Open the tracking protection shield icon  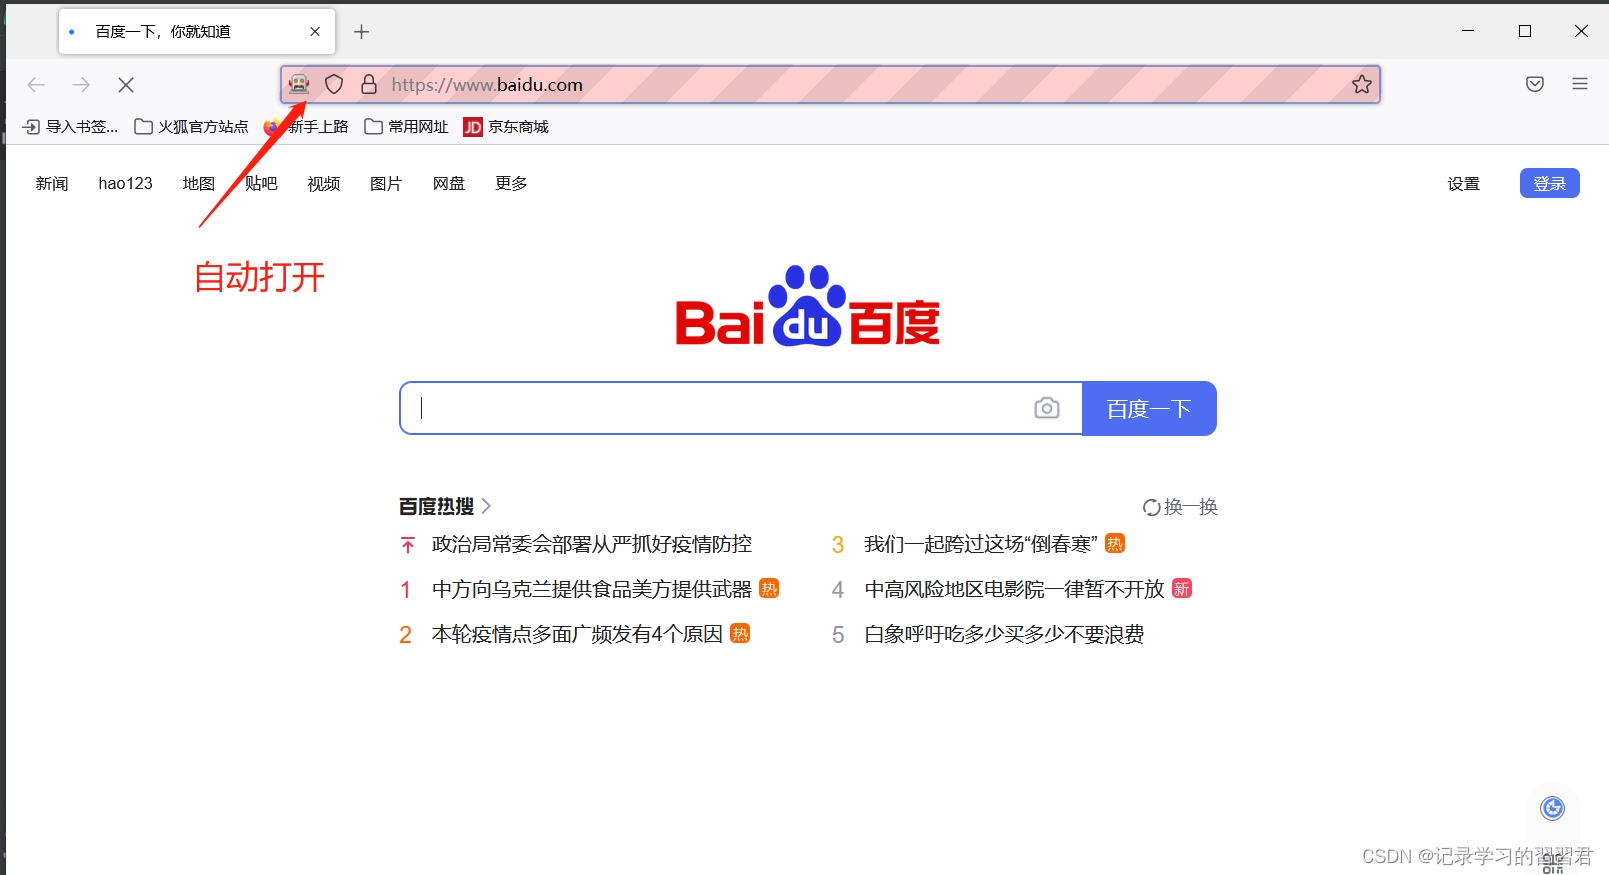(x=334, y=85)
